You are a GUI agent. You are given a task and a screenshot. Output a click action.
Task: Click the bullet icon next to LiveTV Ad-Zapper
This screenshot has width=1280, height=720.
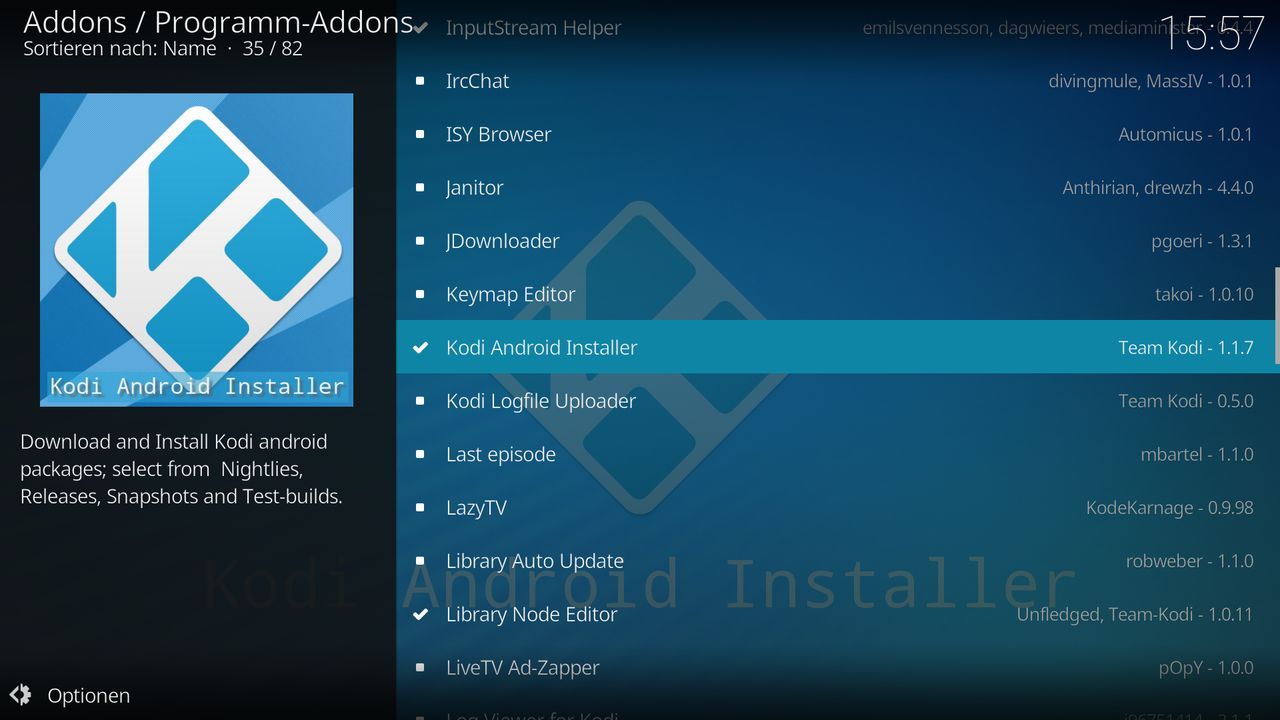pyautogui.click(x=420, y=667)
